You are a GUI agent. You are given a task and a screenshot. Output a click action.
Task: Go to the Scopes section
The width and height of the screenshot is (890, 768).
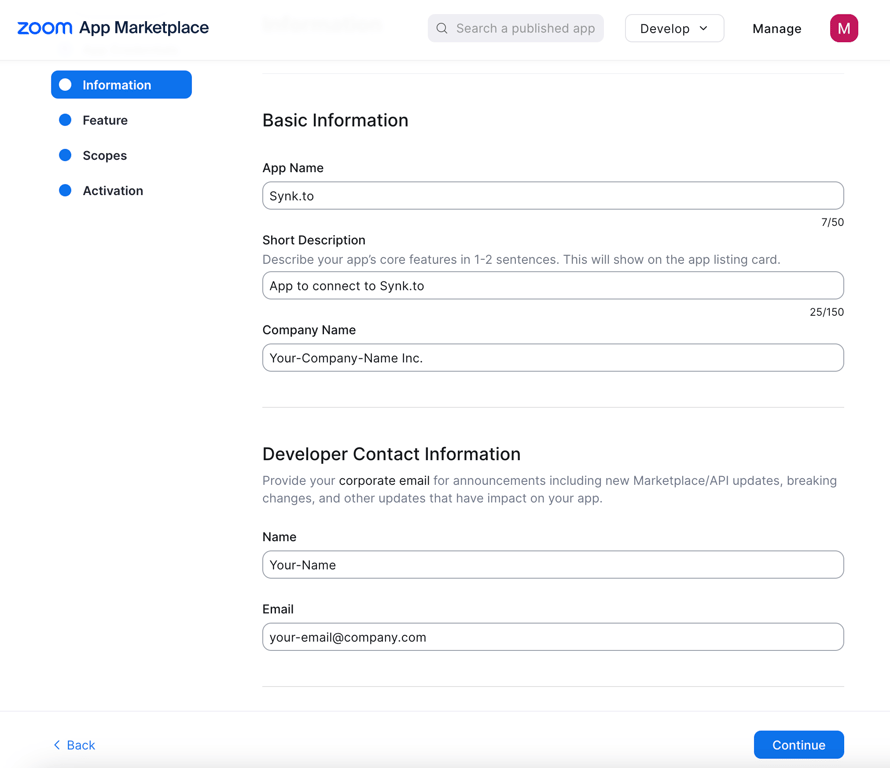click(105, 155)
